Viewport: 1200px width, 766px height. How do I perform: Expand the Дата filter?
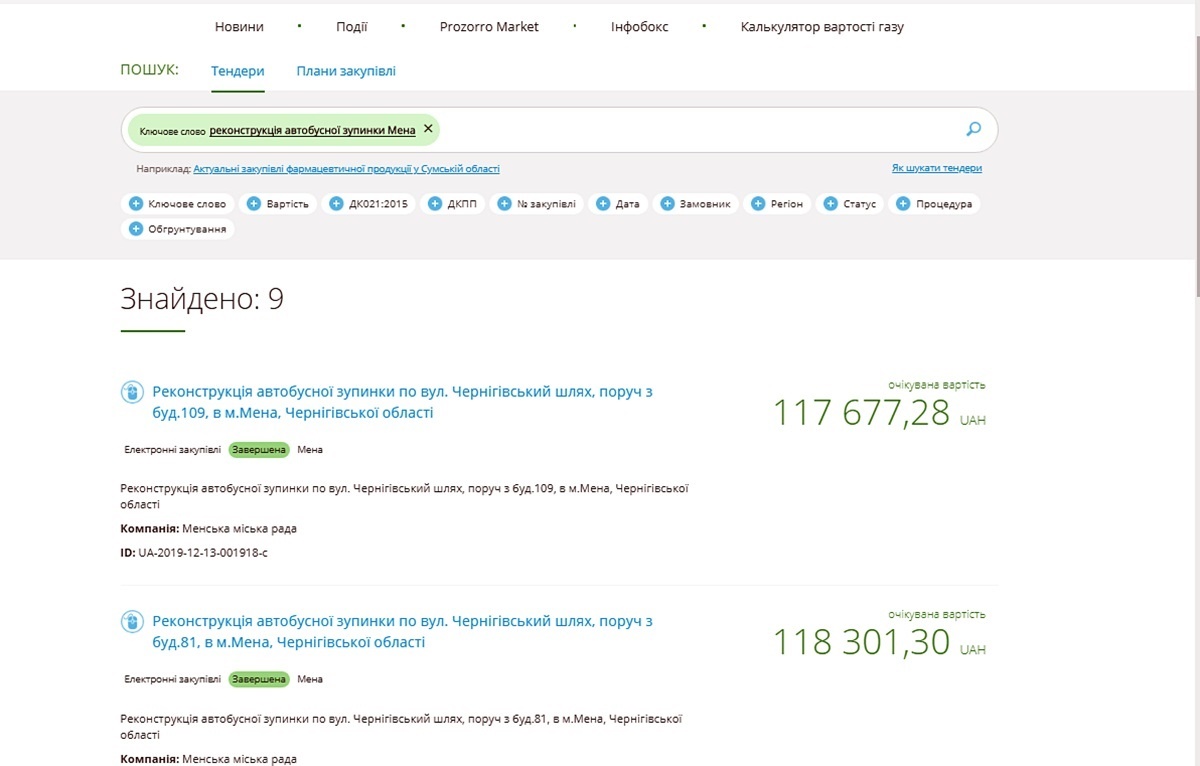click(x=617, y=204)
